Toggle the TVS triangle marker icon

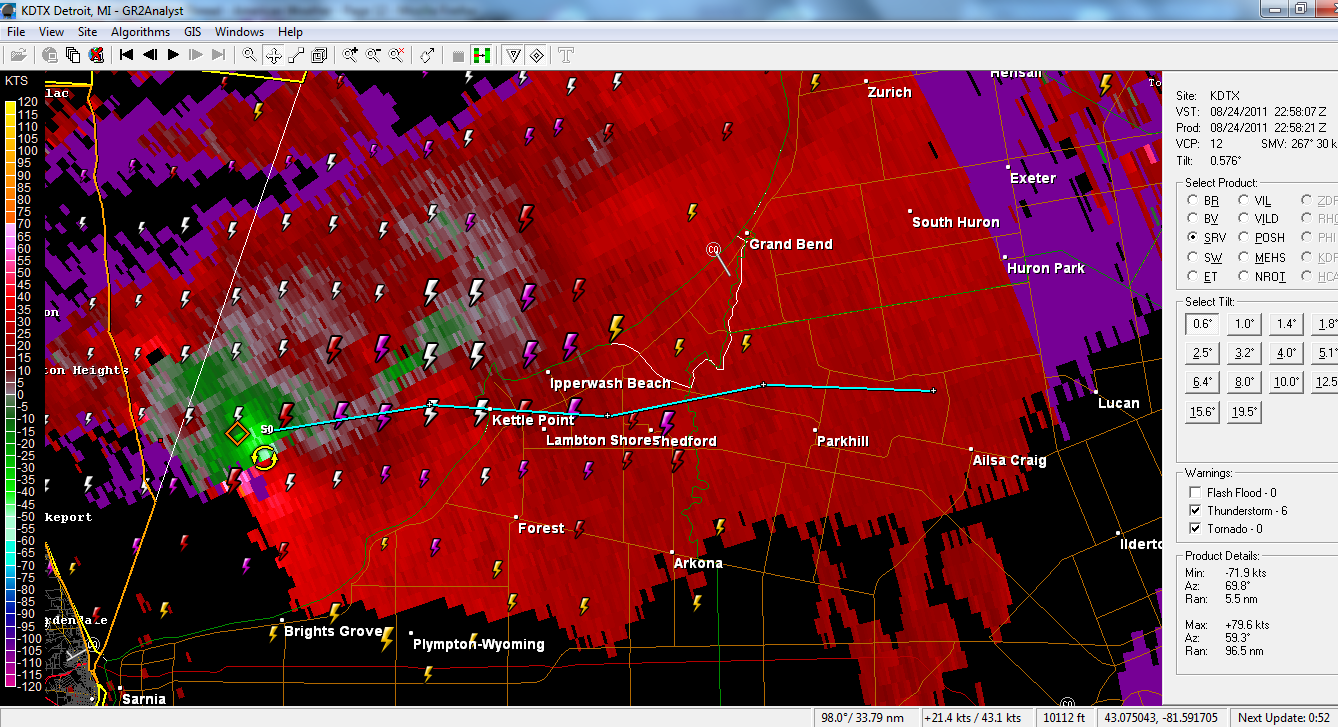(513, 55)
